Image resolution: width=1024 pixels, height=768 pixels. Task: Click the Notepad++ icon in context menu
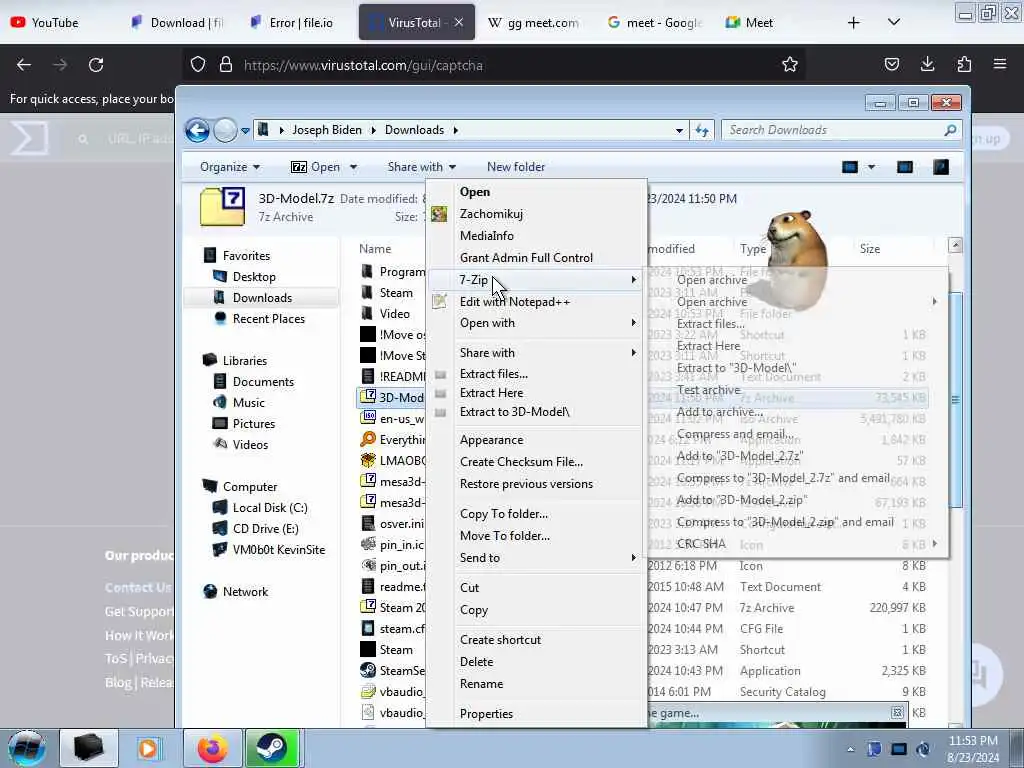[x=440, y=302]
